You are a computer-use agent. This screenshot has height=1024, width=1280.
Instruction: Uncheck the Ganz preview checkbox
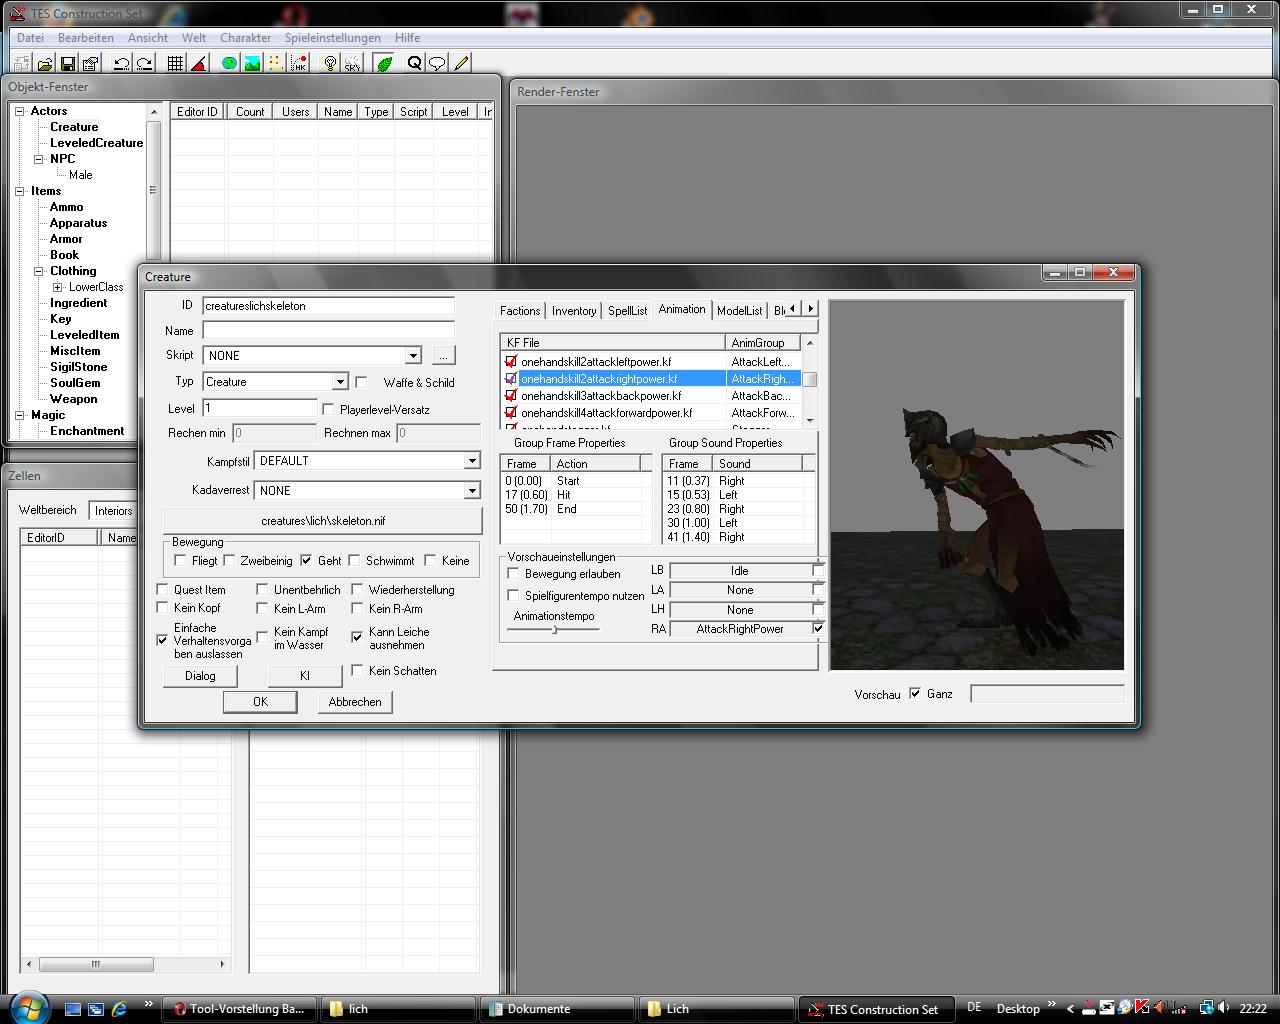915,693
